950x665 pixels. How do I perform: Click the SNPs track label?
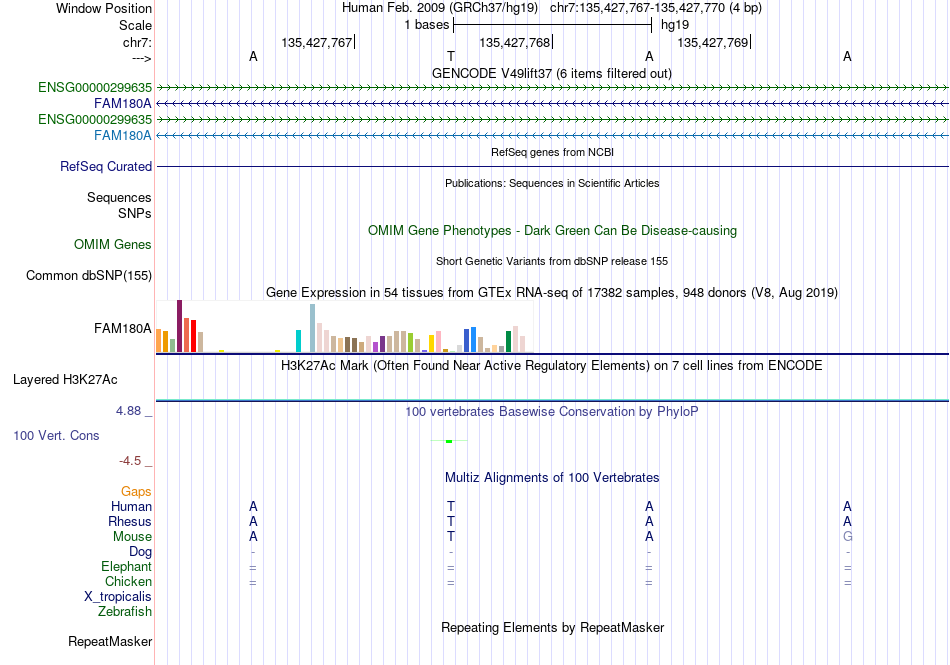(x=135, y=213)
